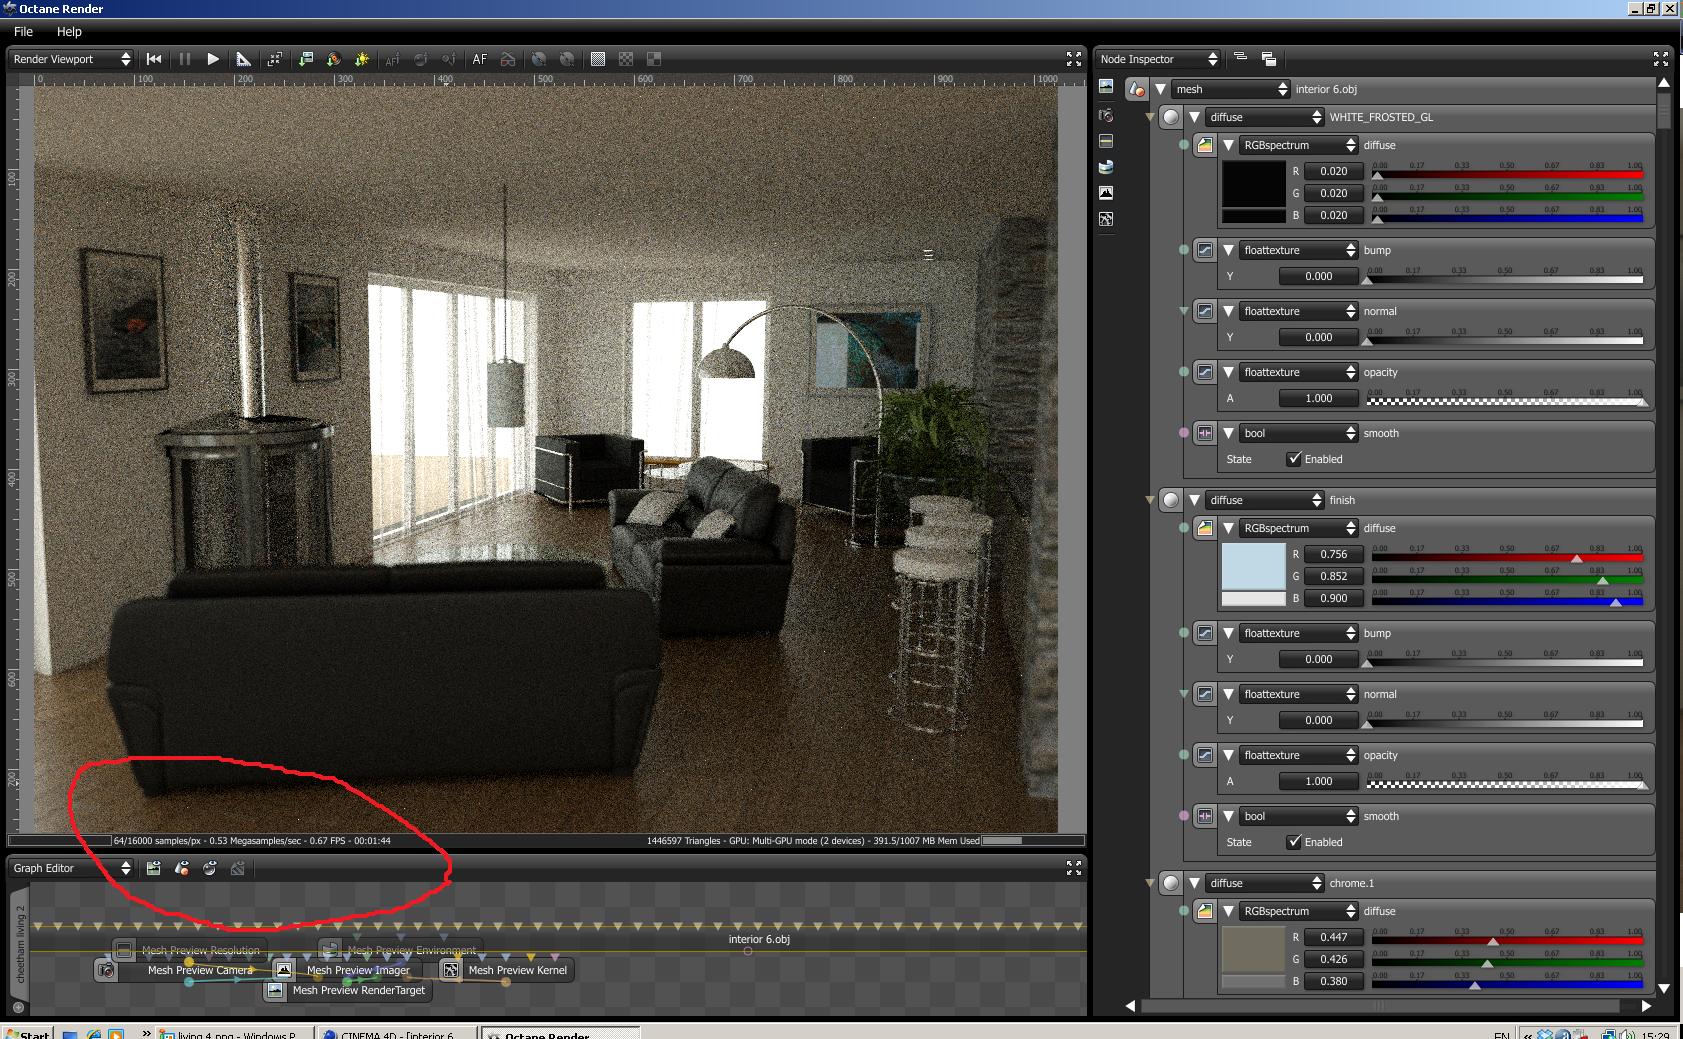Click the WHITE_FROSTED_GL opacity slider
The width and height of the screenshot is (1683, 1039).
click(1505, 398)
